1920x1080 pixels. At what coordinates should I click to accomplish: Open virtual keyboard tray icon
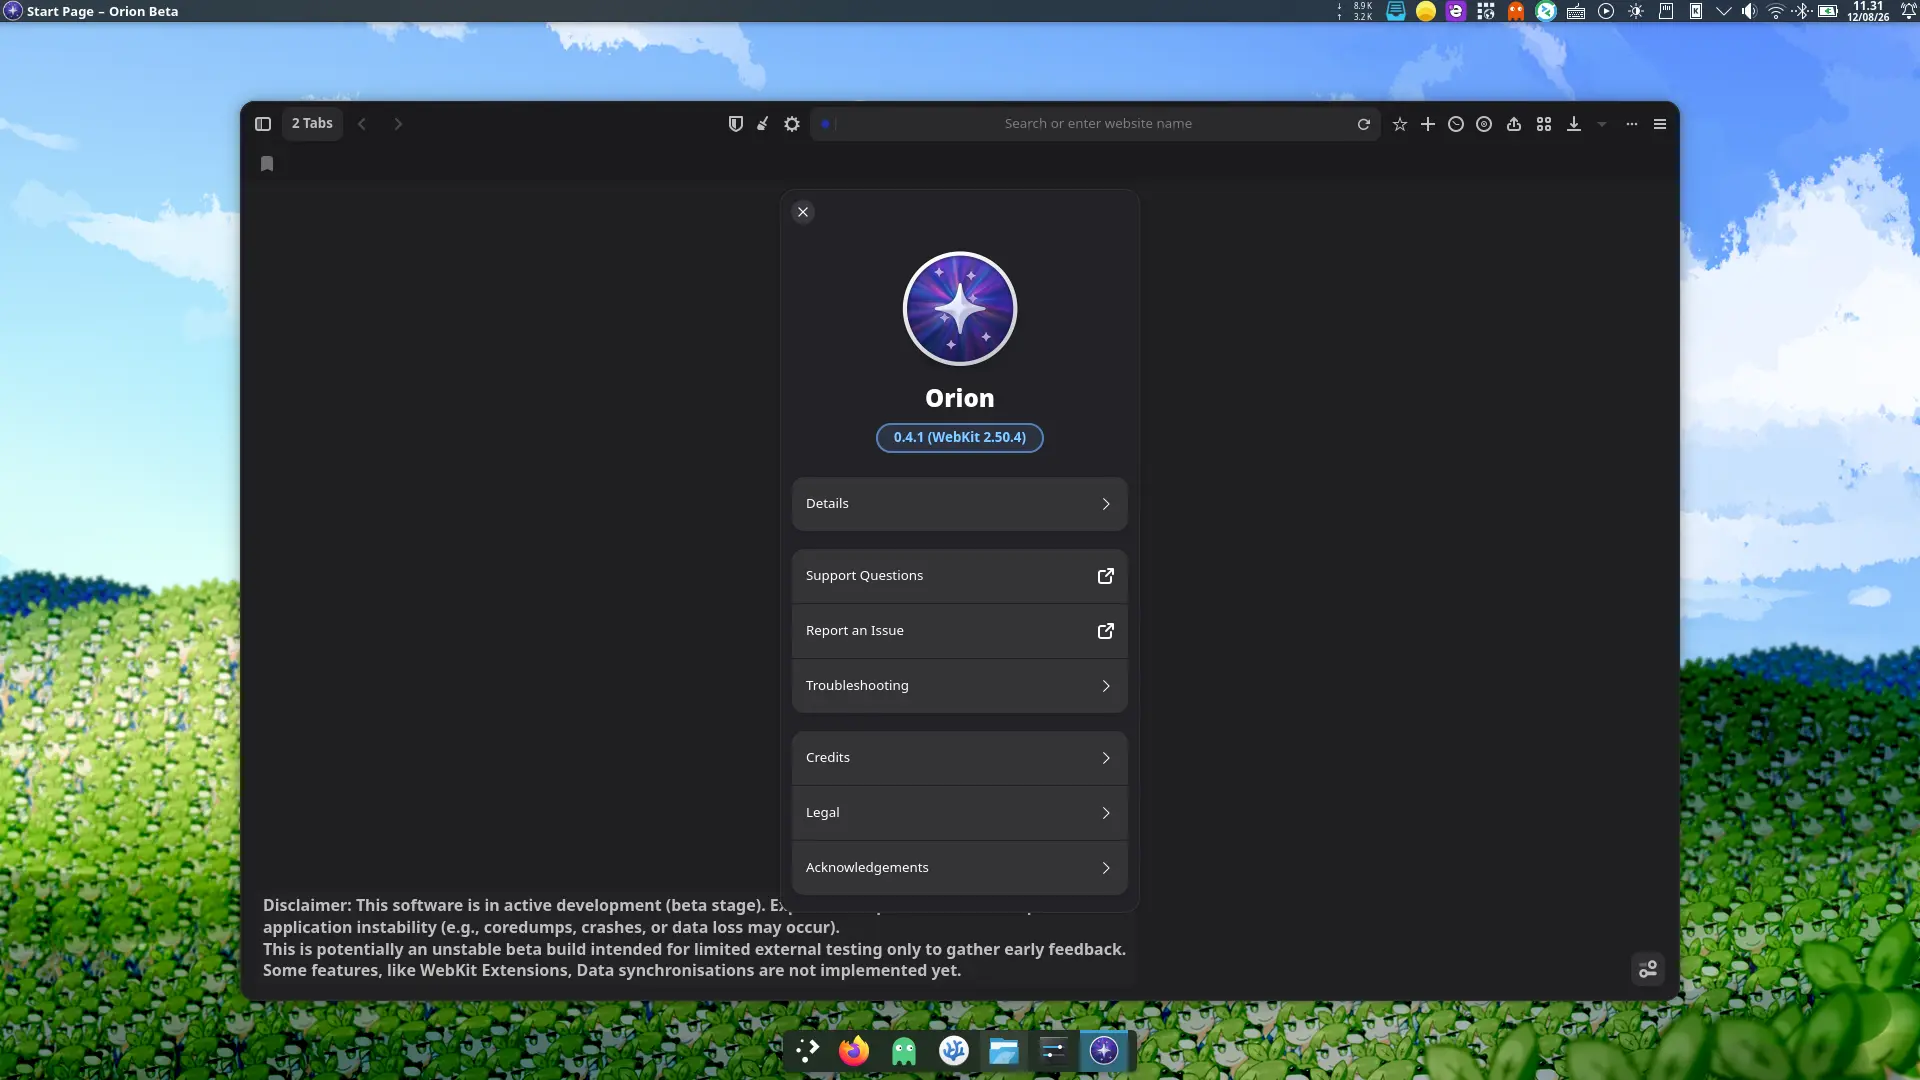pos(1576,12)
